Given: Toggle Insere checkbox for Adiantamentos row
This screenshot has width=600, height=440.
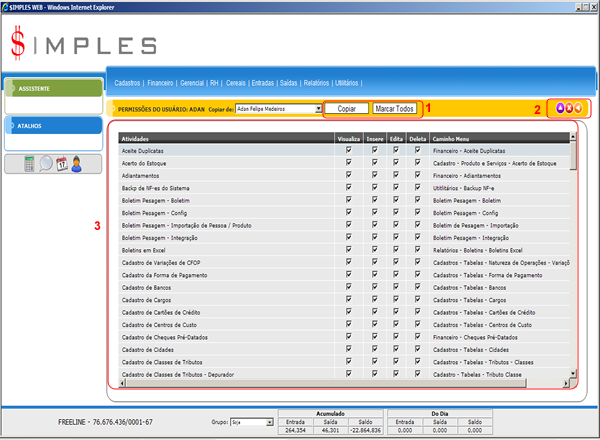Looking at the screenshot, I should pyautogui.click(x=374, y=175).
